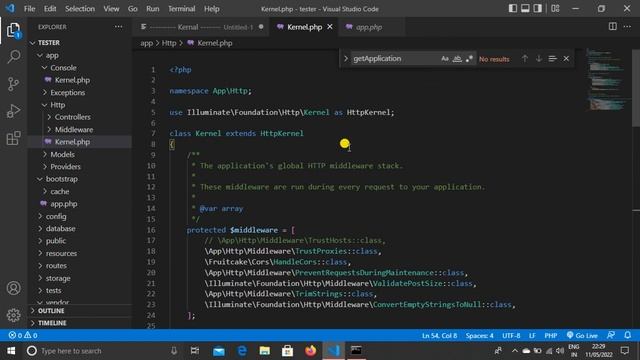Image resolution: width=640 pixels, height=360 pixels.
Task: Close the find widget
Action: click(566, 59)
